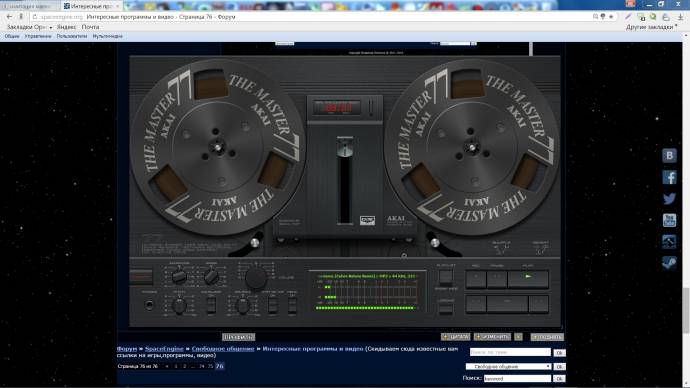Click the PLAY button on the tape deck
690x388 pixels.
tap(528, 279)
